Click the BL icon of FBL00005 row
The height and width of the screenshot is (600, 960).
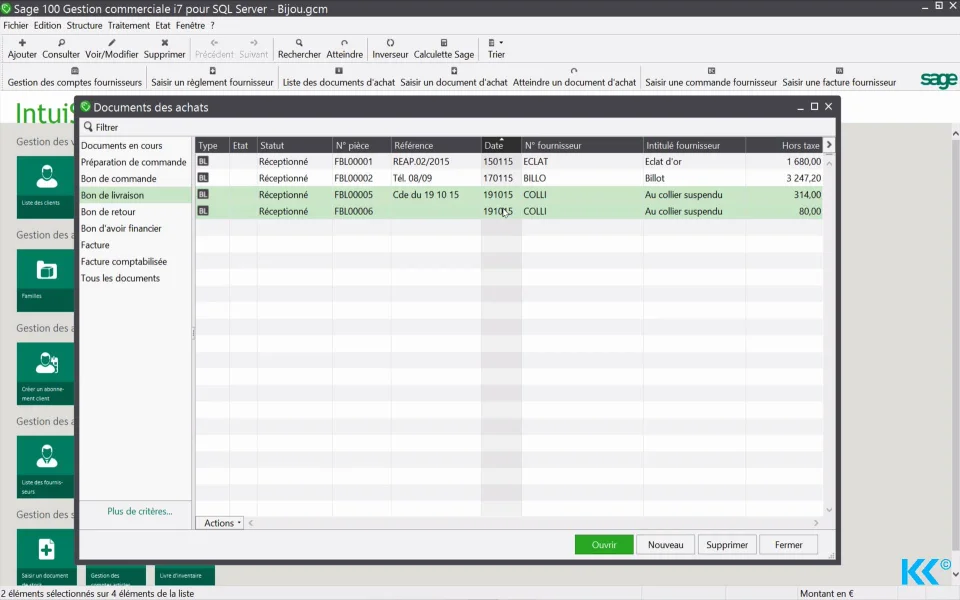click(x=203, y=194)
